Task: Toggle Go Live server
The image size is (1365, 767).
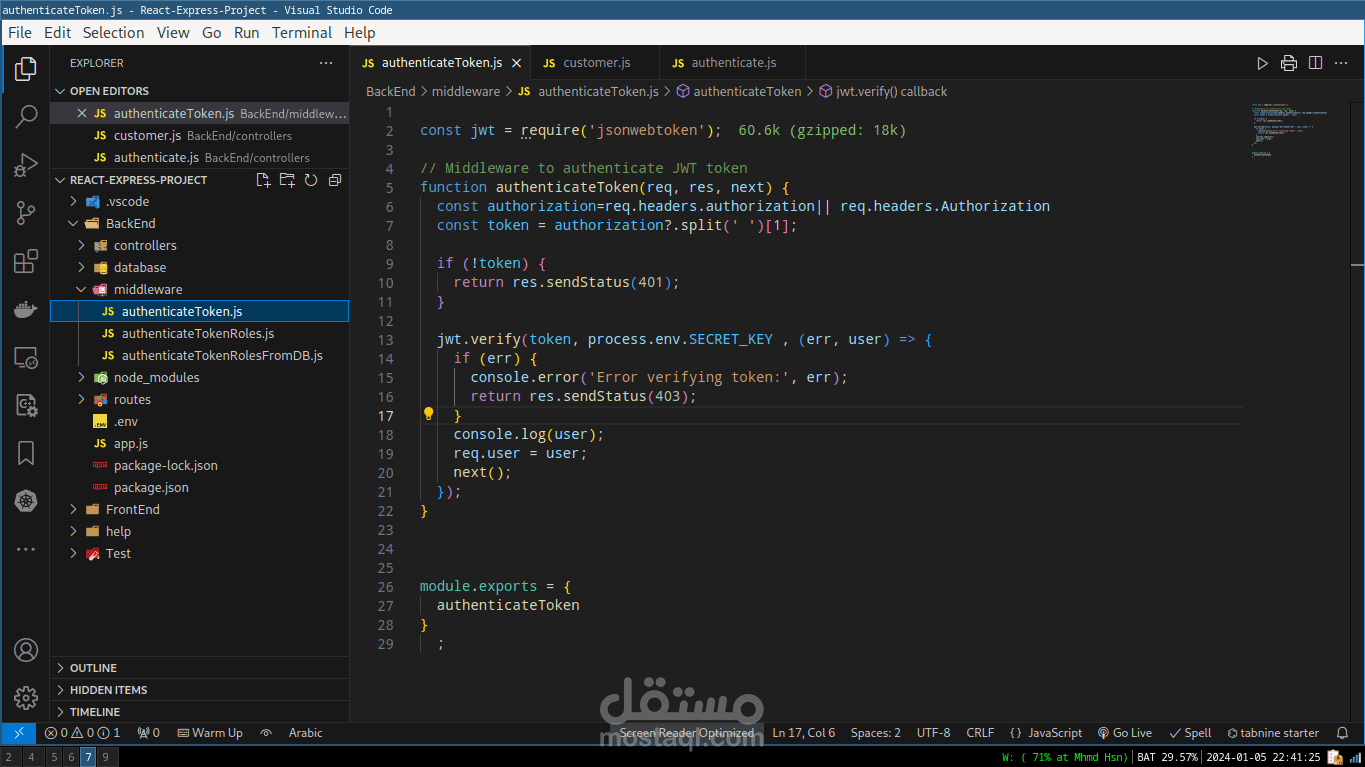Action: click(x=1125, y=733)
